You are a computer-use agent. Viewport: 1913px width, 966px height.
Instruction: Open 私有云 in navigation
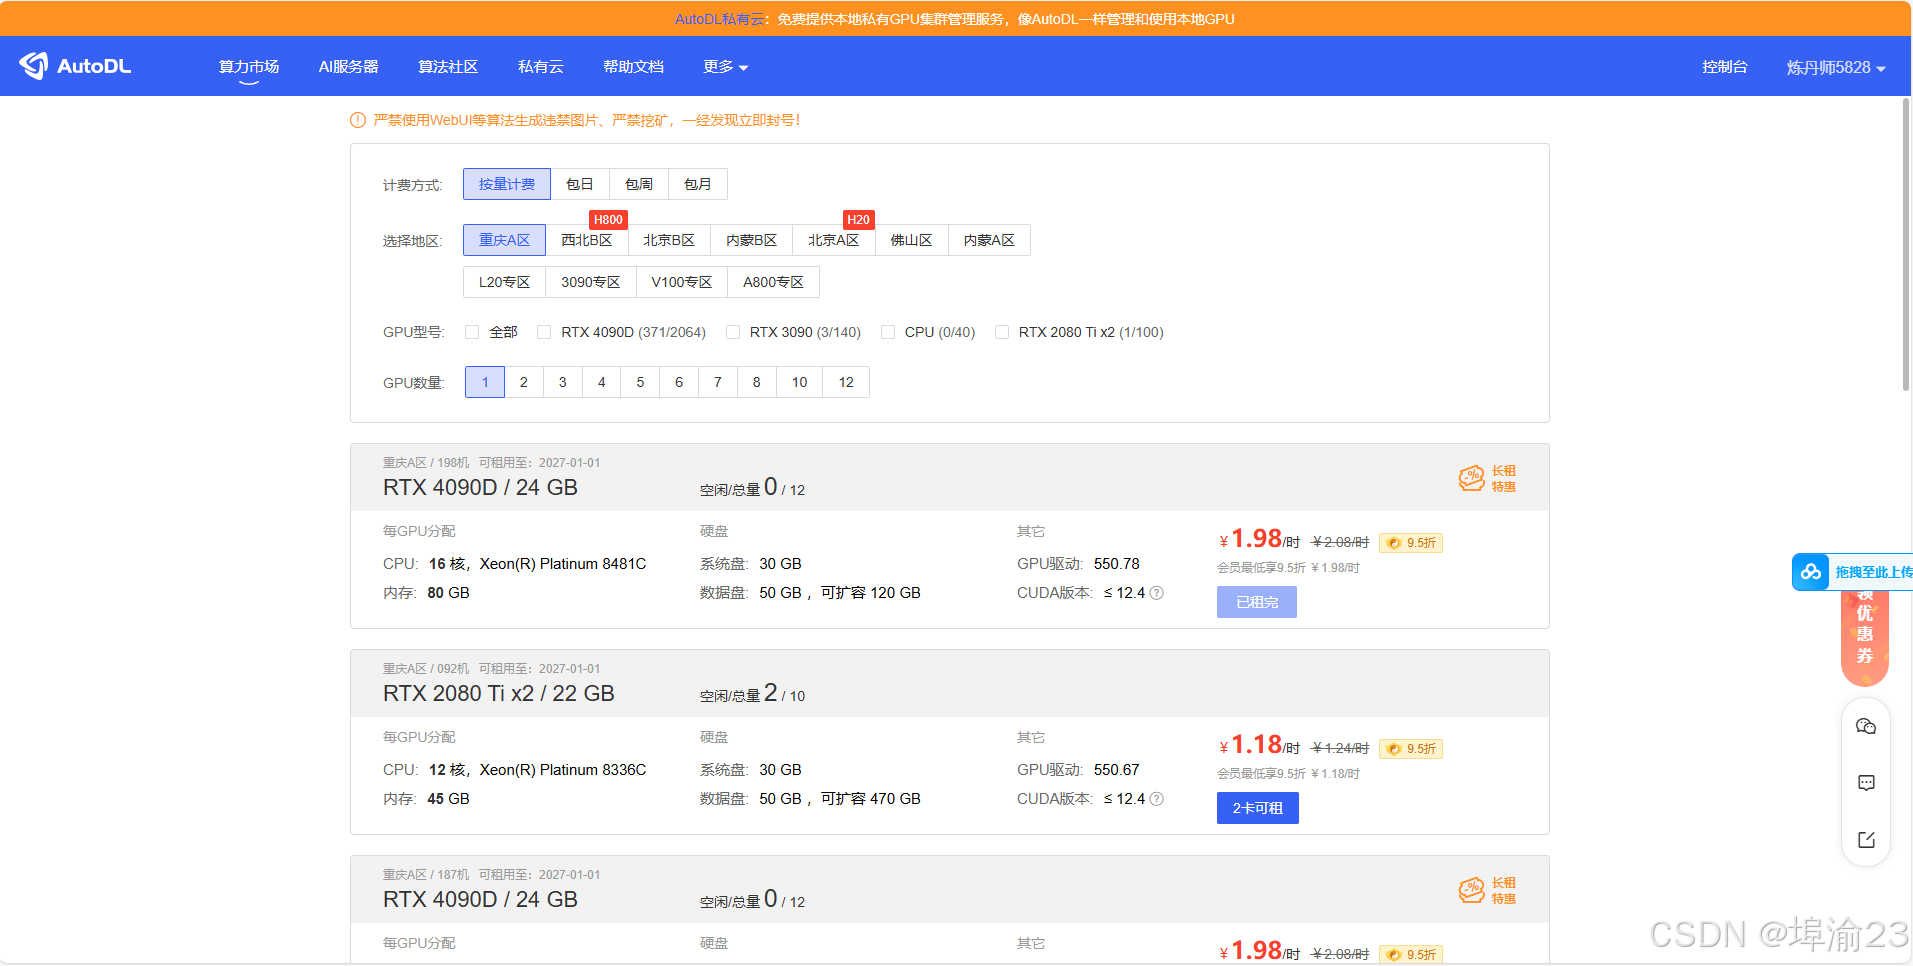[541, 67]
